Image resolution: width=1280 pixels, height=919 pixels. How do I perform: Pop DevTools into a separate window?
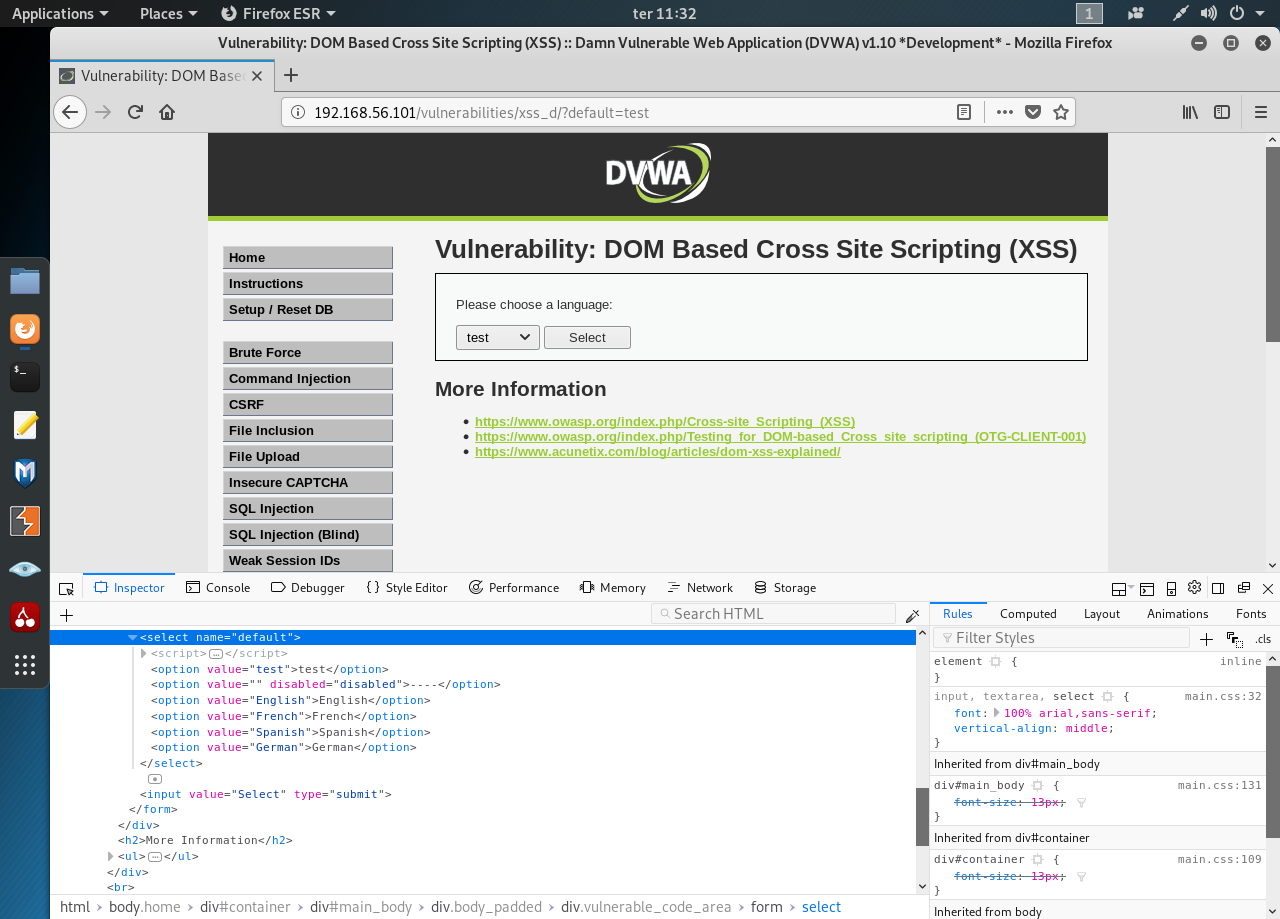(1244, 588)
